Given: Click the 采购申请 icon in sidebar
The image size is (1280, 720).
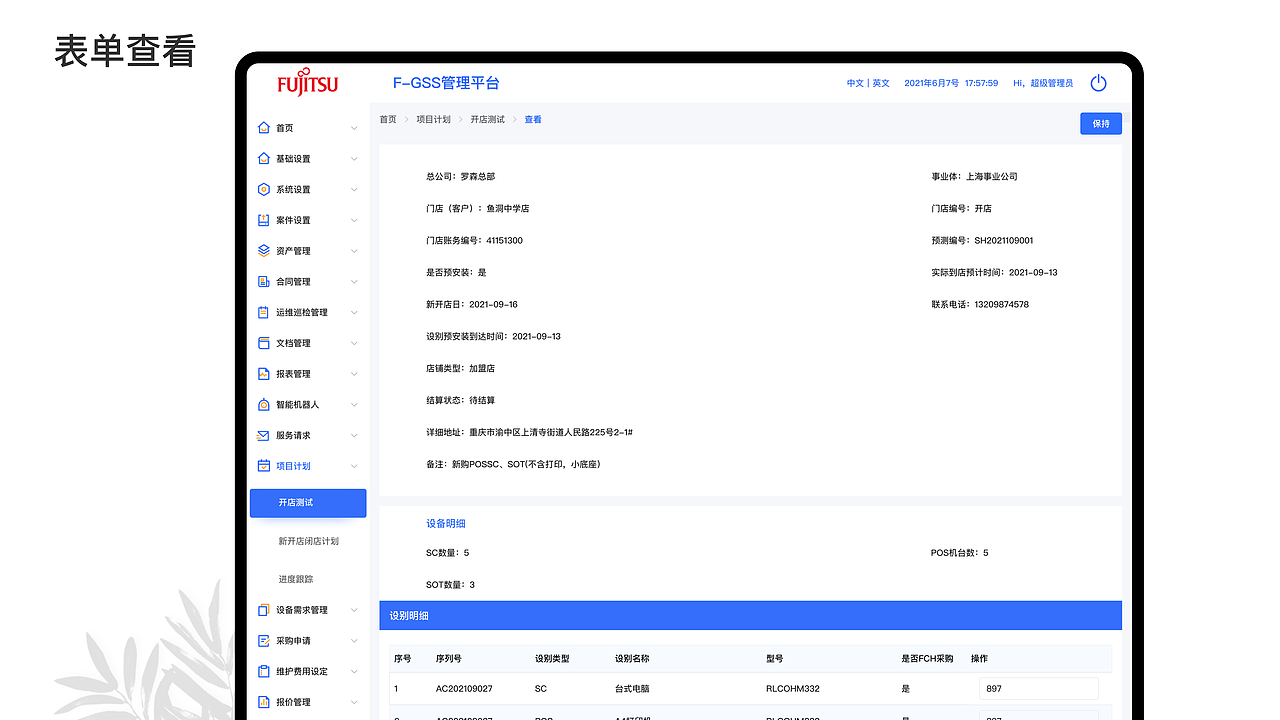Looking at the screenshot, I should (x=262, y=640).
